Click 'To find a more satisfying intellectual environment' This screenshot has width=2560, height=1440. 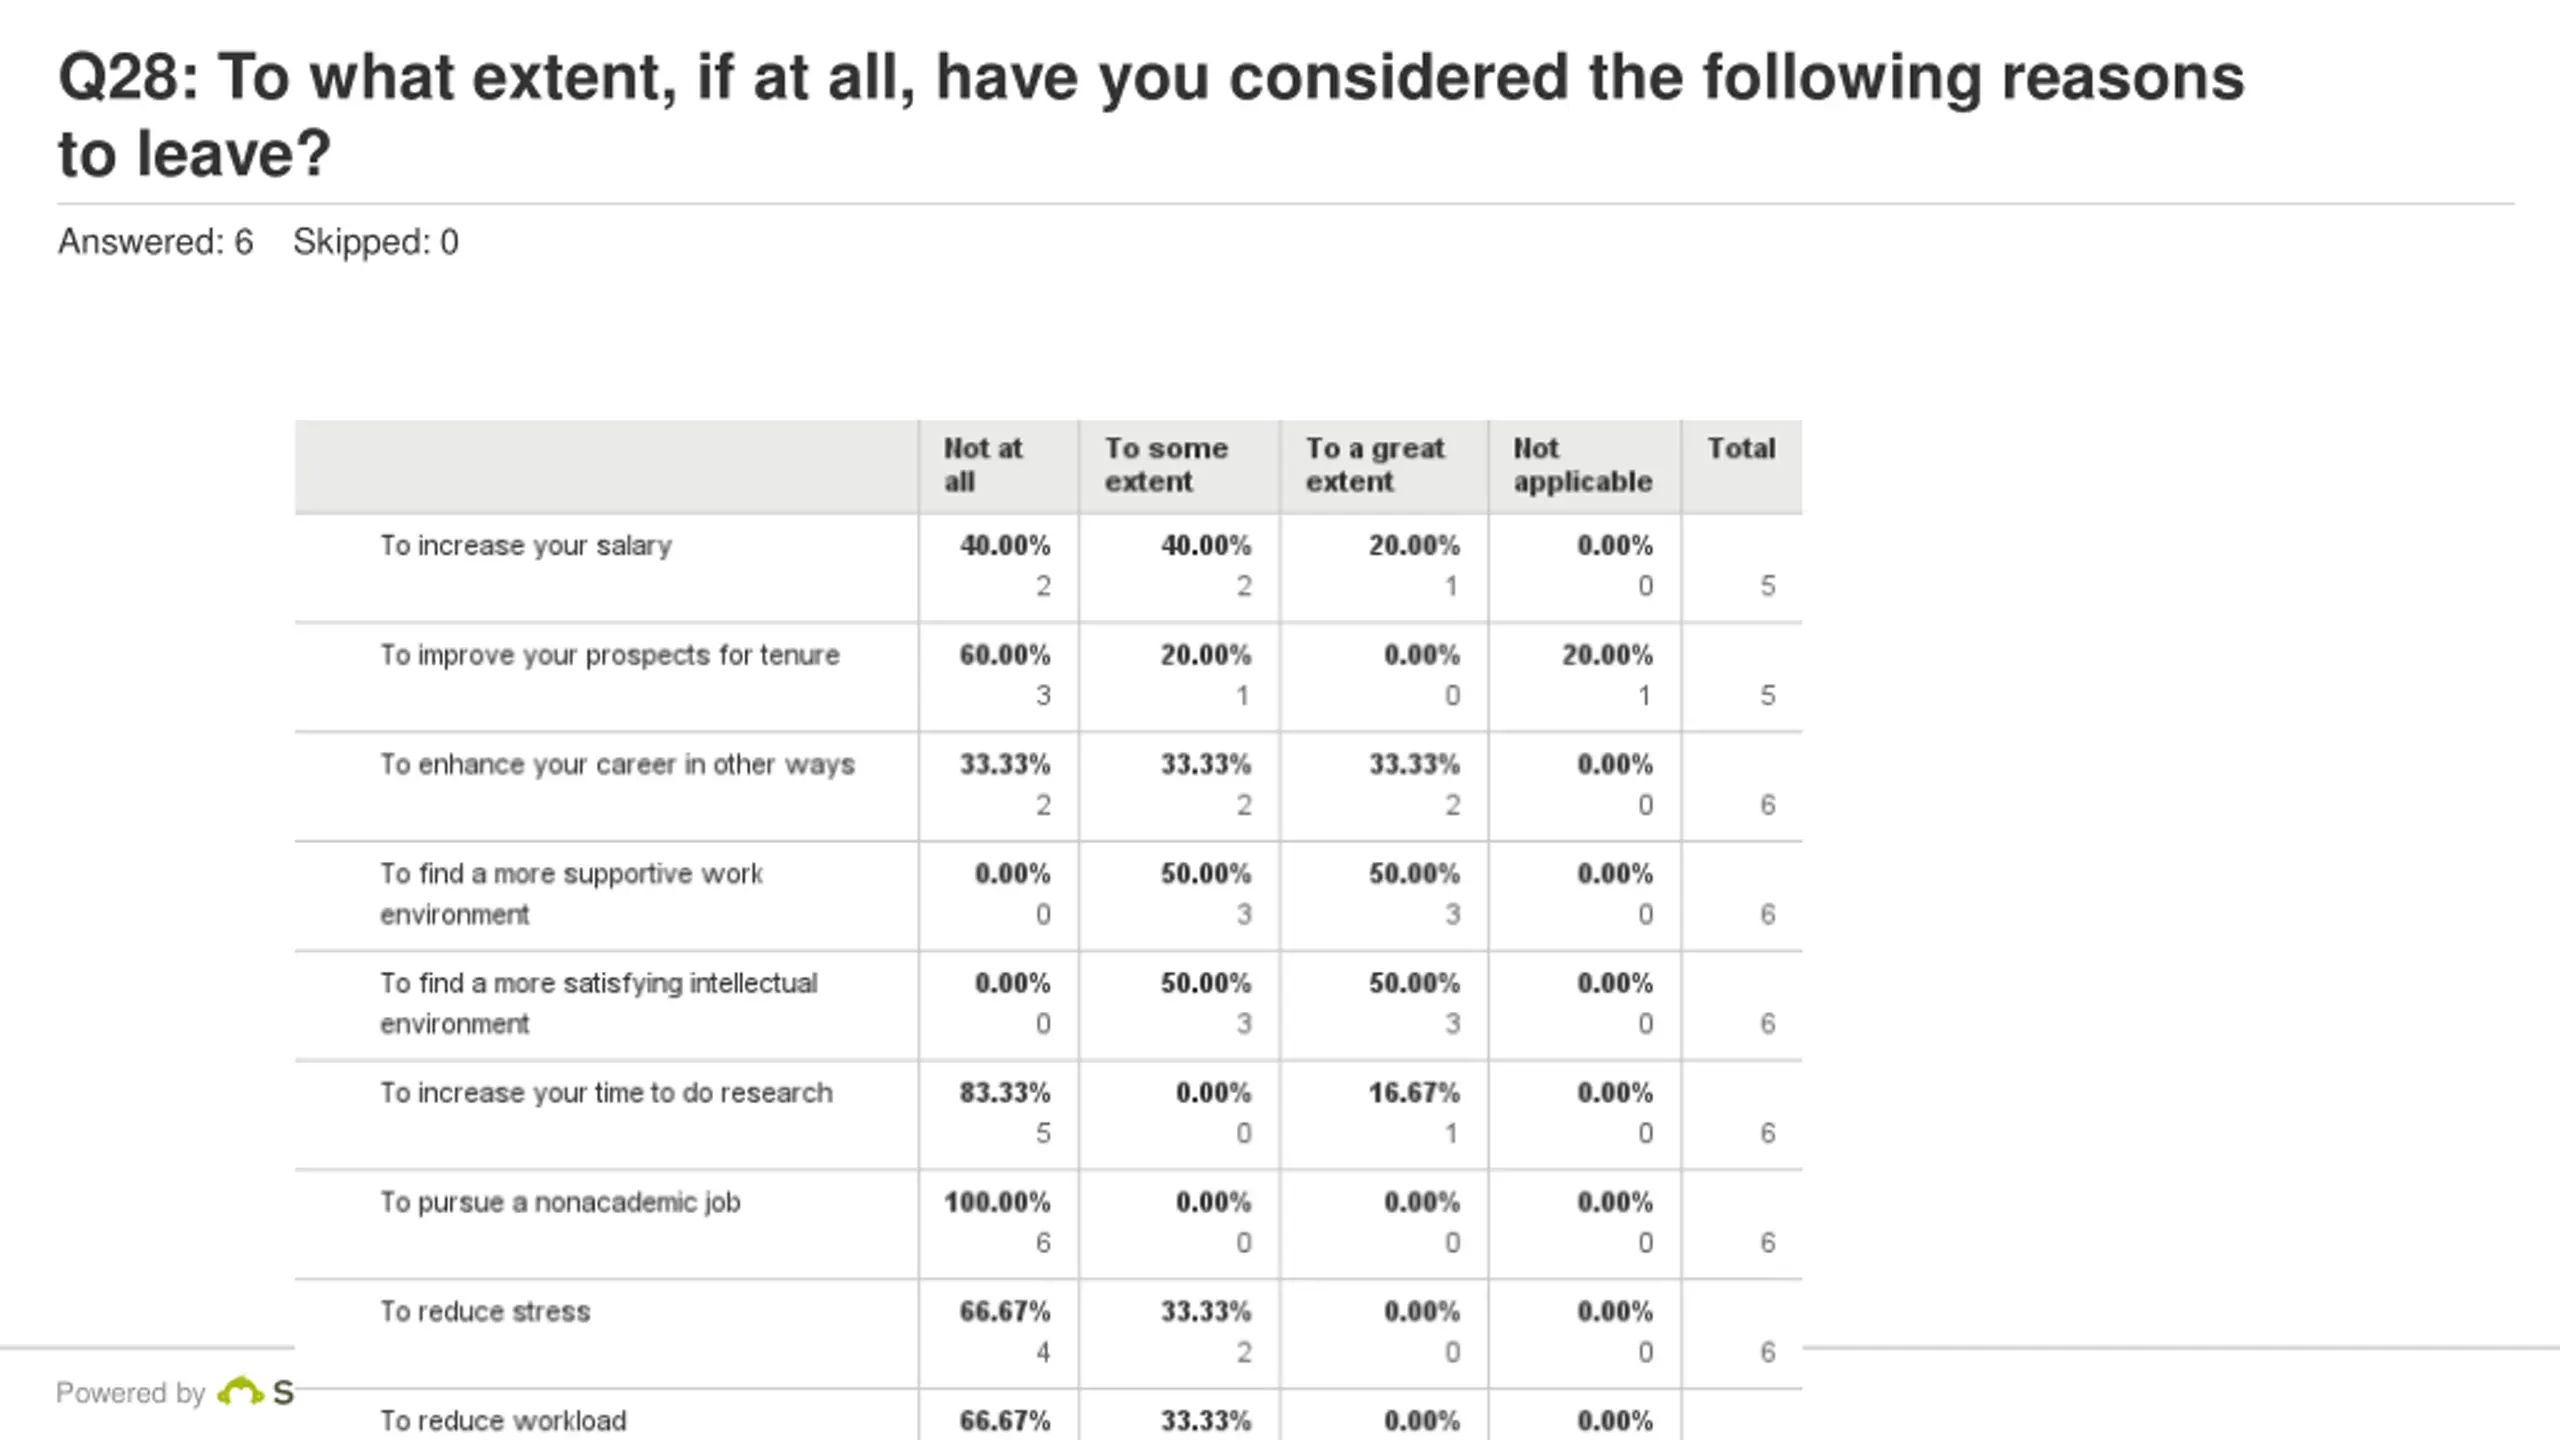click(598, 1003)
